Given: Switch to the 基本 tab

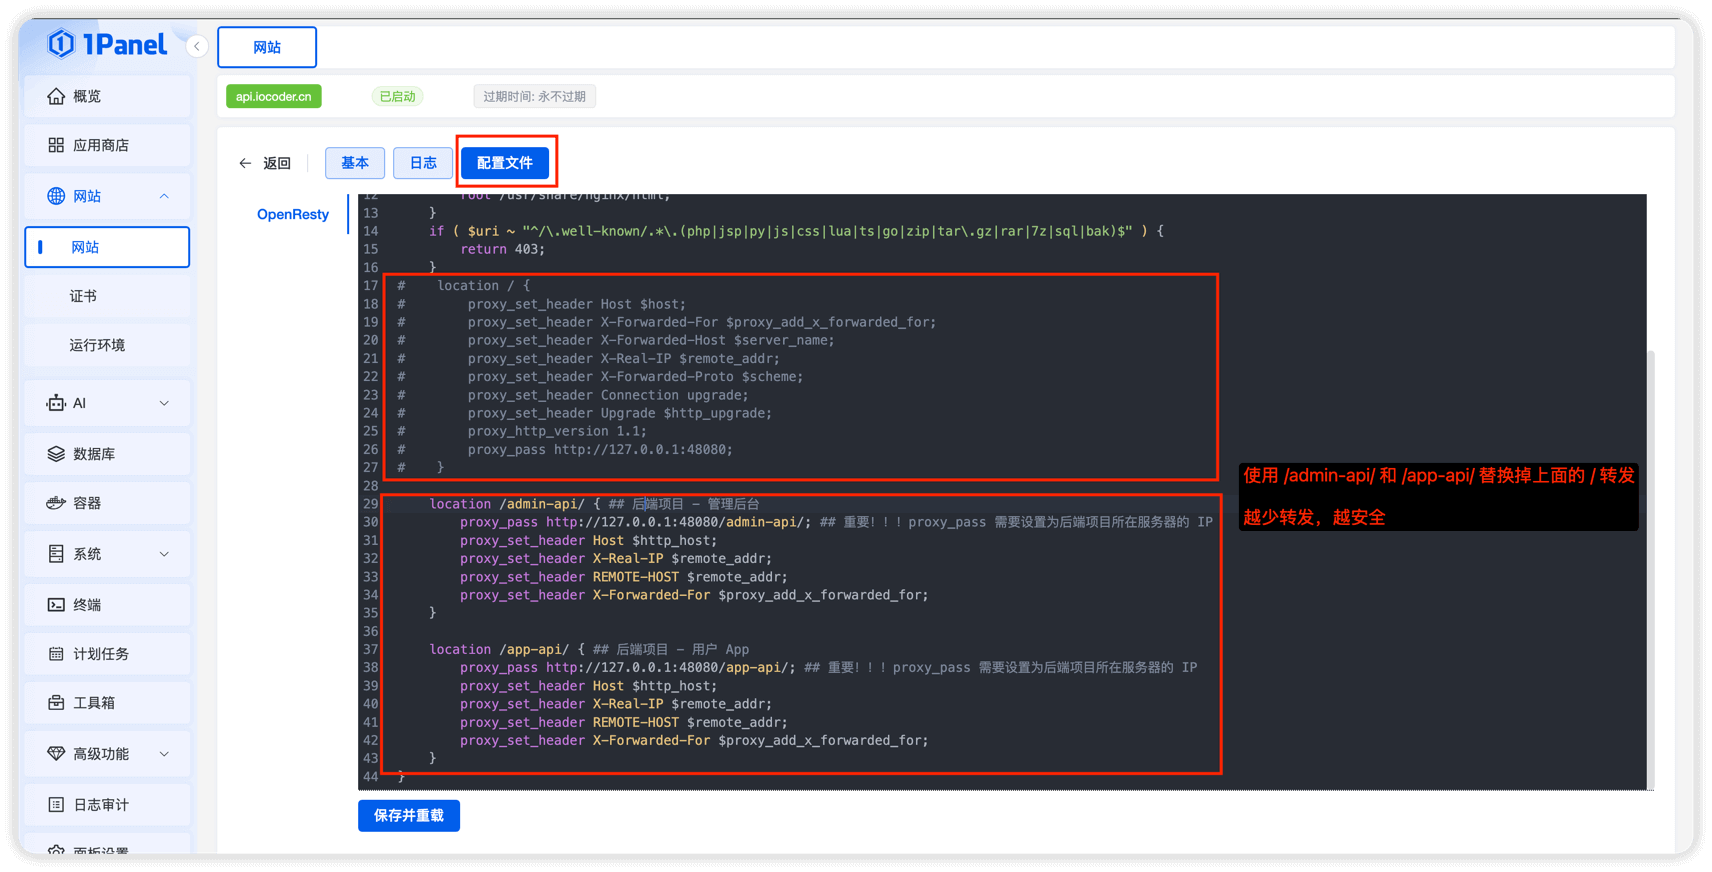Looking at the screenshot, I should click(x=355, y=163).
